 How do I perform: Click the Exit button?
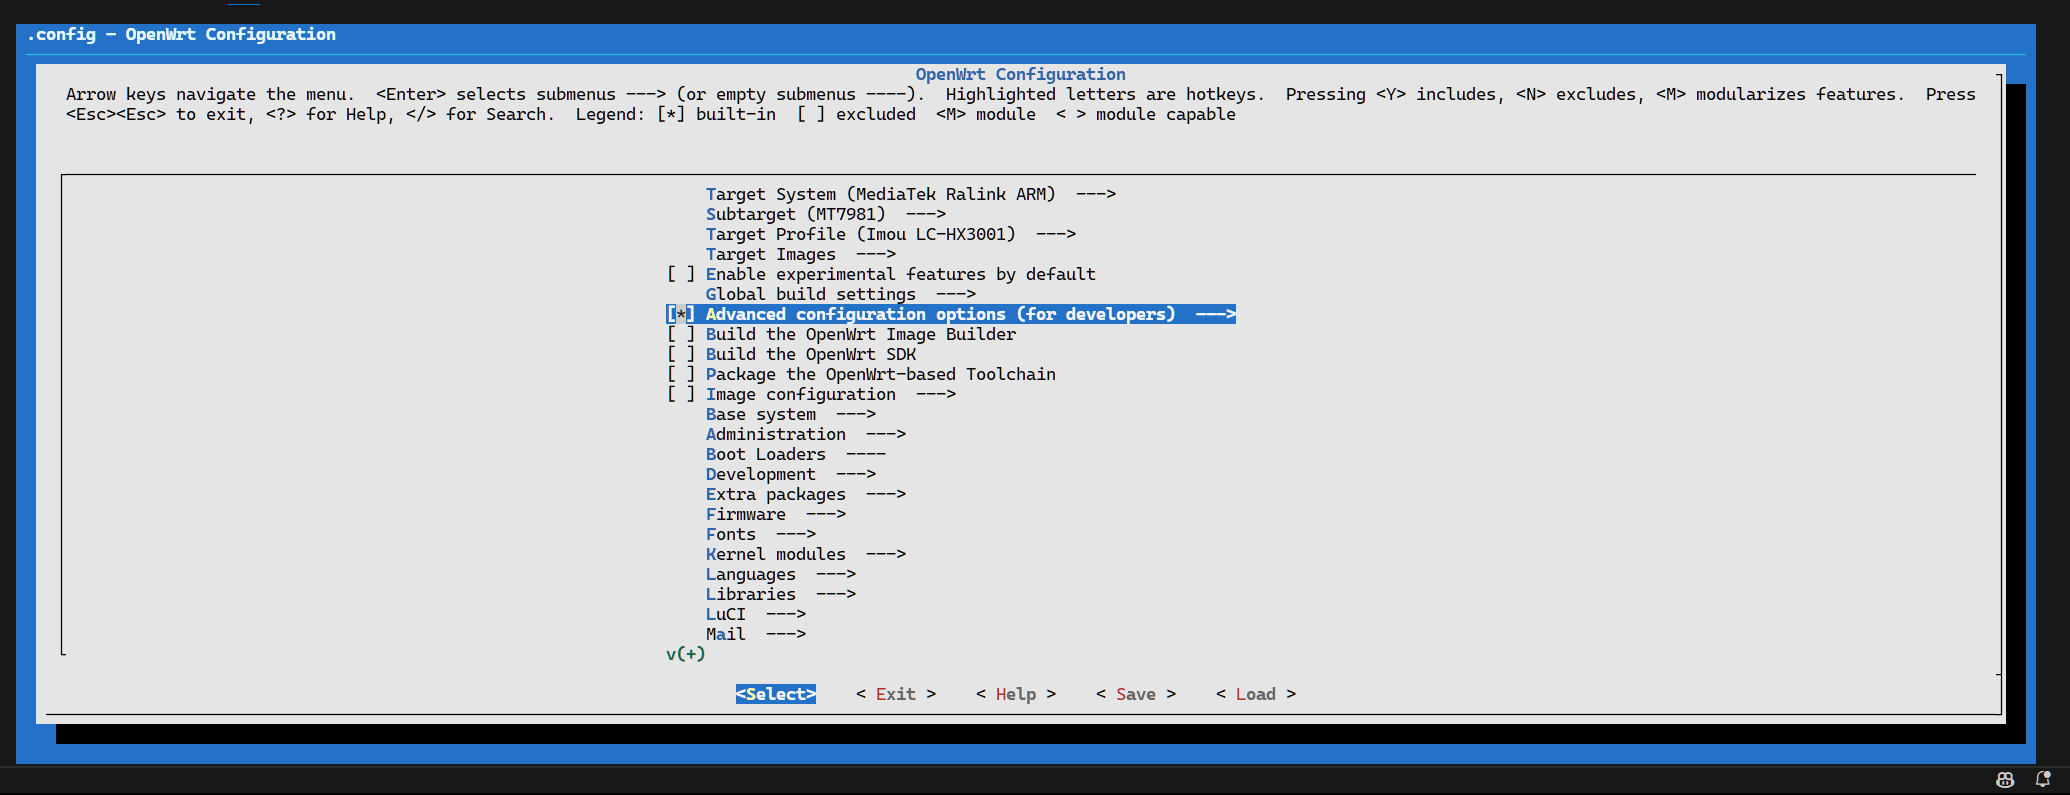click(x=896, y=694)
